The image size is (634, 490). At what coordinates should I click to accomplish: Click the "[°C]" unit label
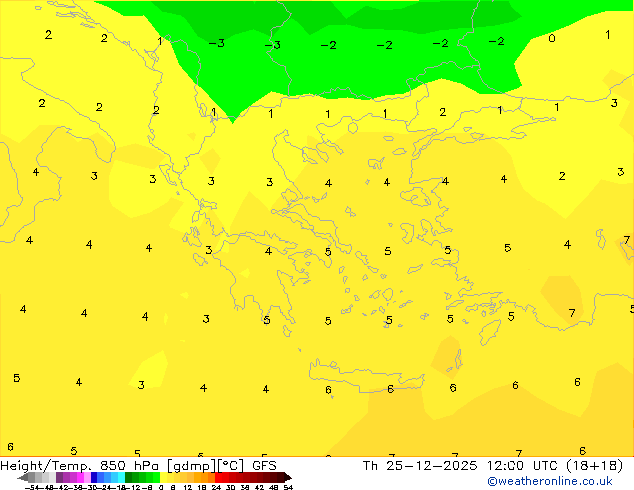231,466
